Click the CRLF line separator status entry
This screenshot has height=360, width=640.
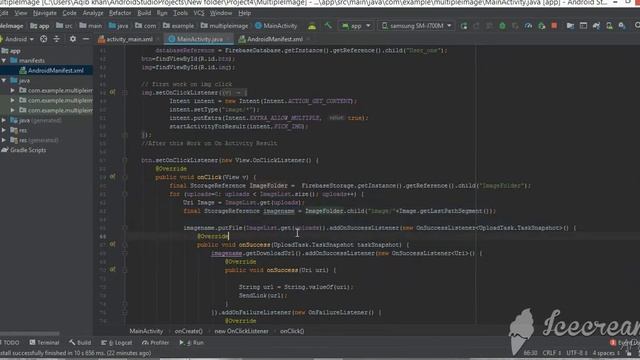552,353
